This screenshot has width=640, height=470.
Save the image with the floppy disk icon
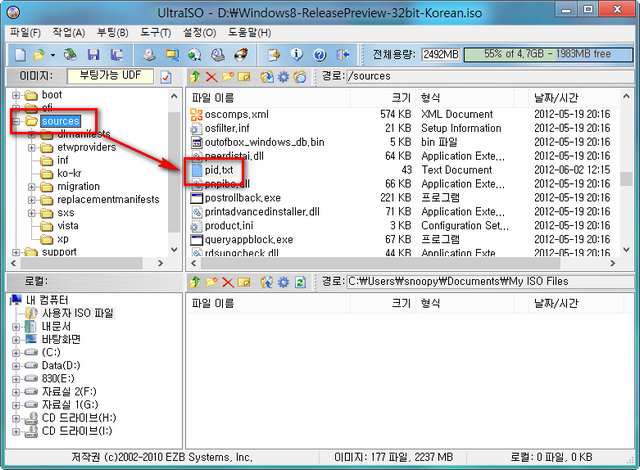click(x=93, y=55)
